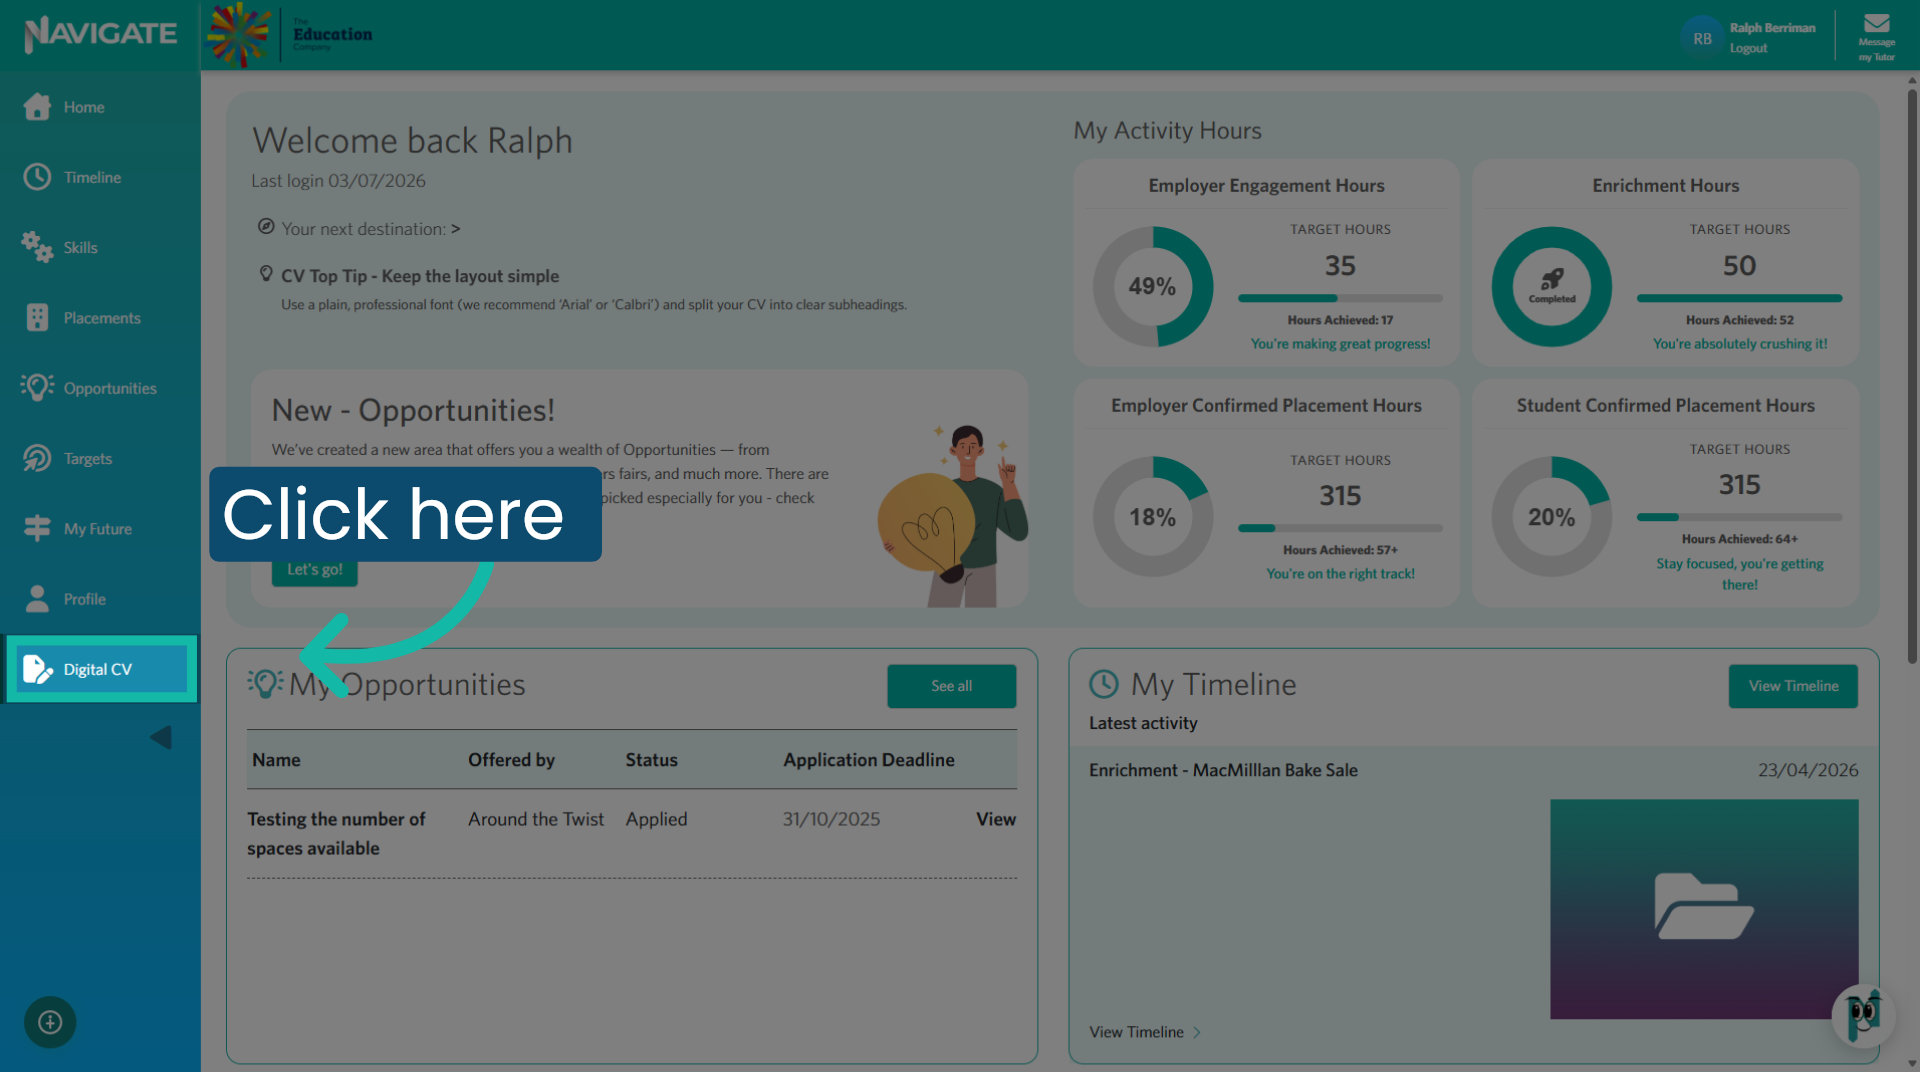The image size is (1920, 1072).
Task: Click the Education Company logo
Action: tap(290, 34)
